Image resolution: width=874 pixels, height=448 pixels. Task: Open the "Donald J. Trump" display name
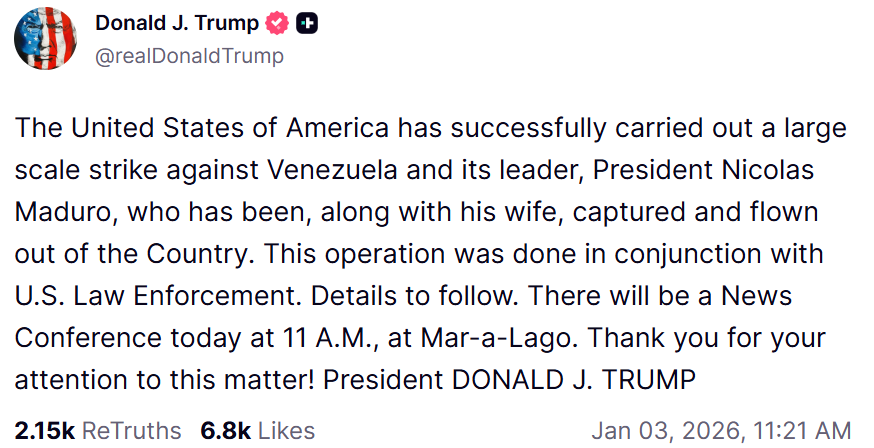click(x=177, y=24)
